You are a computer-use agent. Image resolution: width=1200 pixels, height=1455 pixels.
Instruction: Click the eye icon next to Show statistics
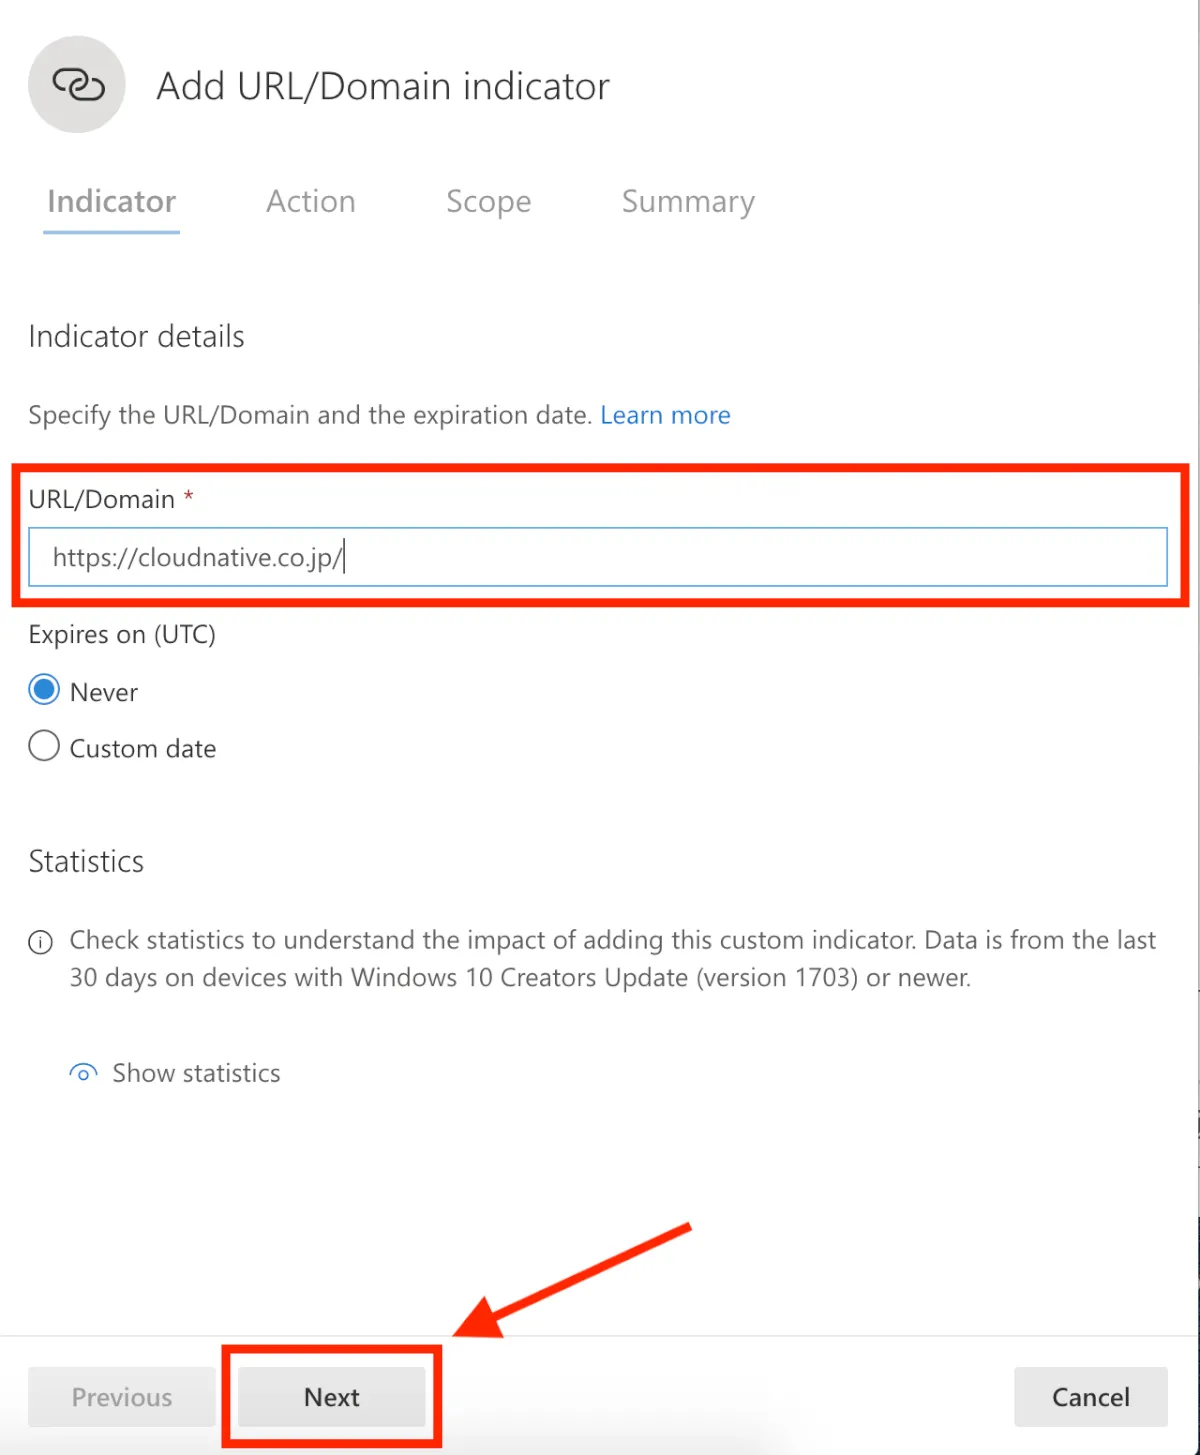pos(83,1073)
